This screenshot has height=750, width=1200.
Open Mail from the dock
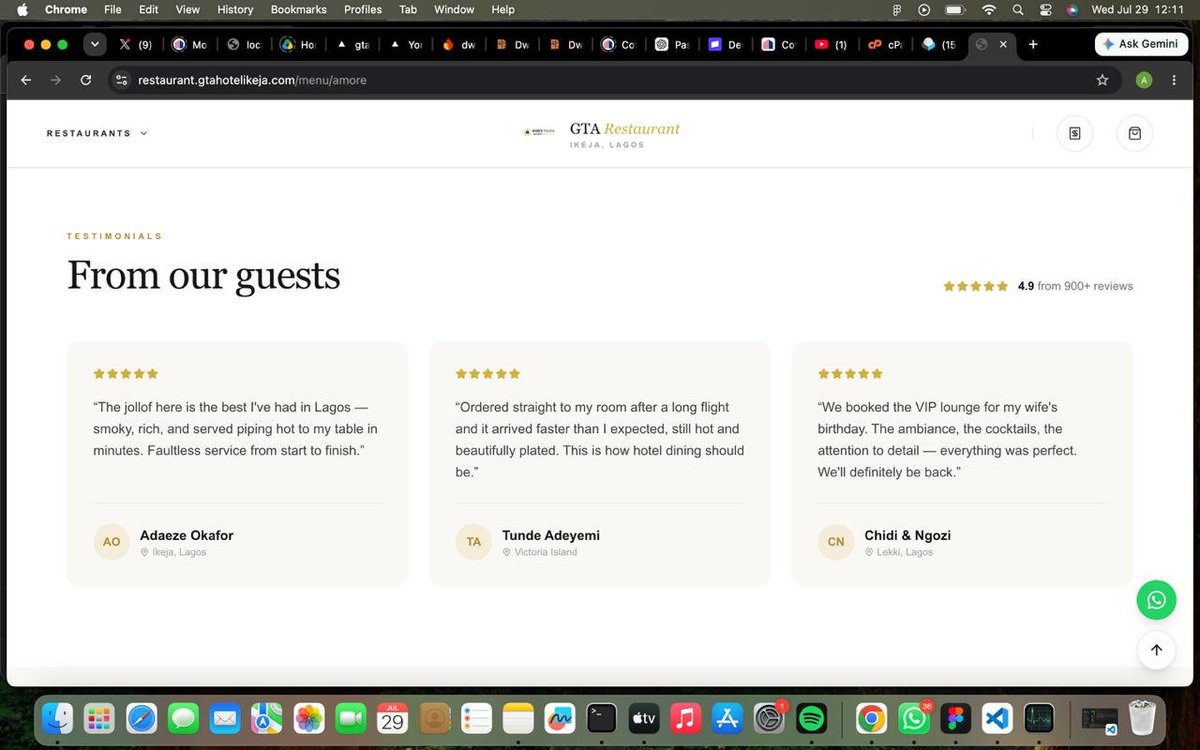coord(225,717)
